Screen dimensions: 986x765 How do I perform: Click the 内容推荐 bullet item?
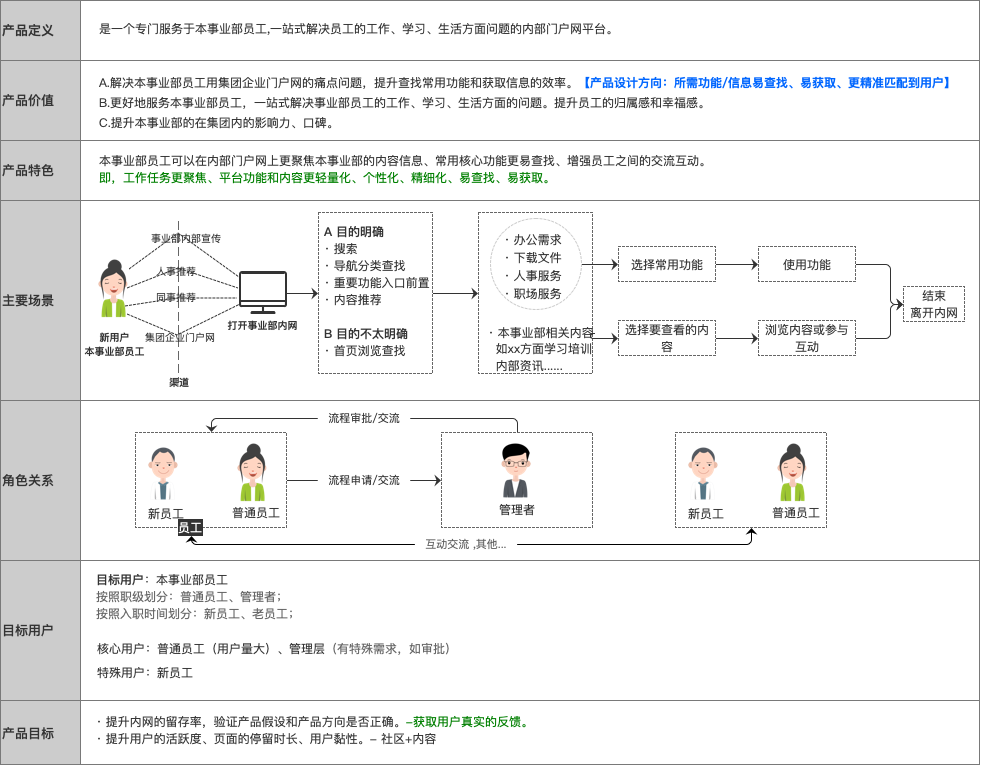click(357, 300)
